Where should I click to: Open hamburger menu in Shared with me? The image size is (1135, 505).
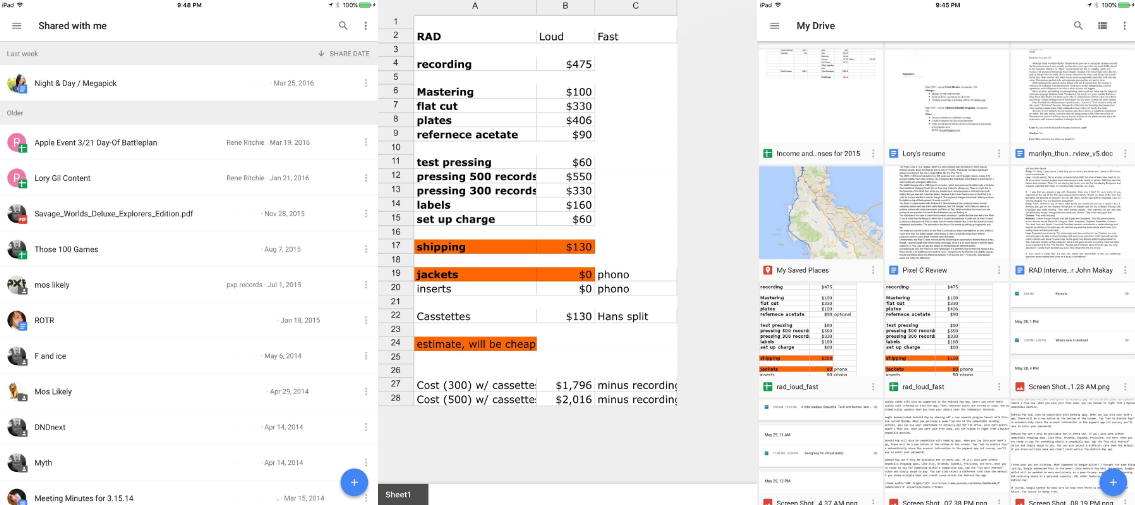[17, 25]
